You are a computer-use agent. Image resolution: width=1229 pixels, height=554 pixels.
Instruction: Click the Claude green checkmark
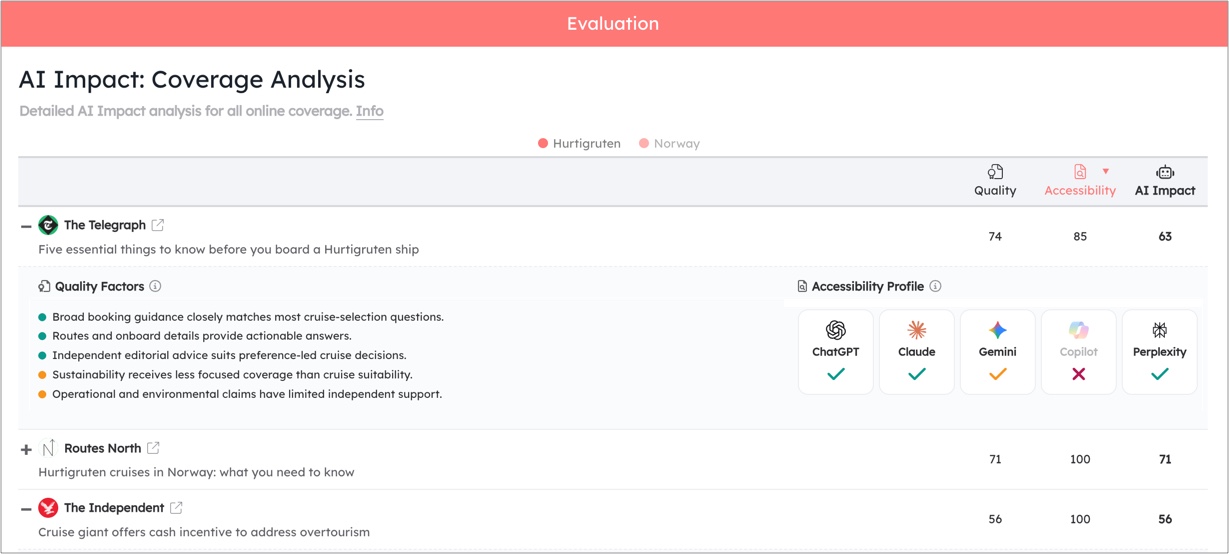917,374
